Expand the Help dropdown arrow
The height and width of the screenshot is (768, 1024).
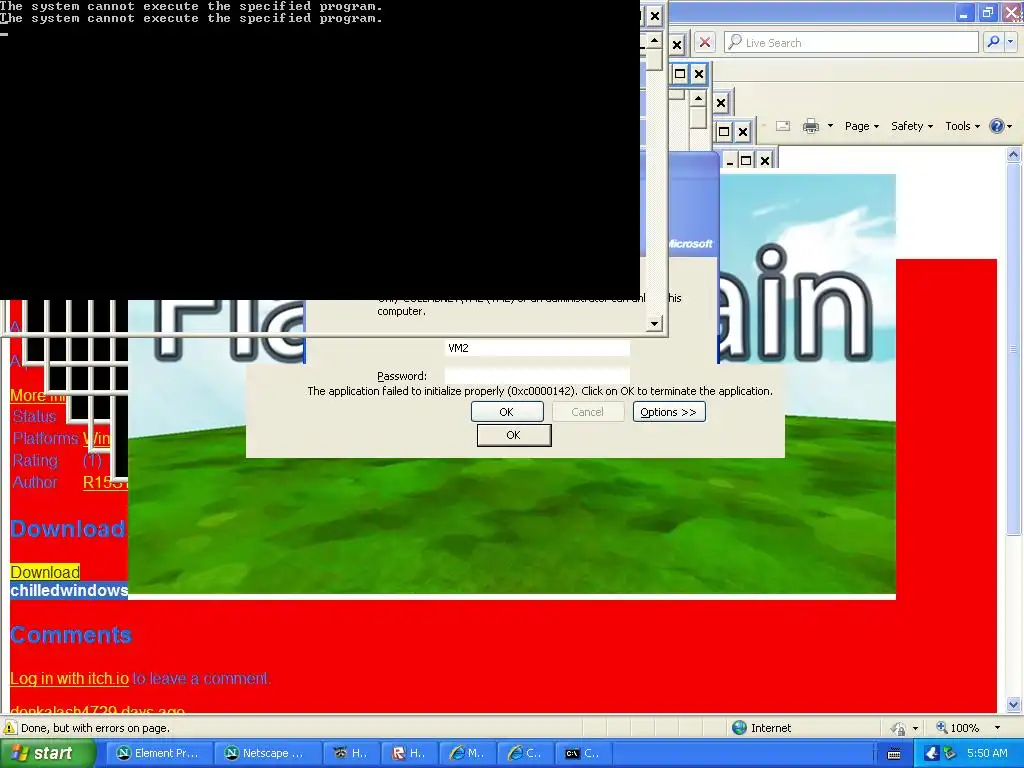pos(1010,126)
